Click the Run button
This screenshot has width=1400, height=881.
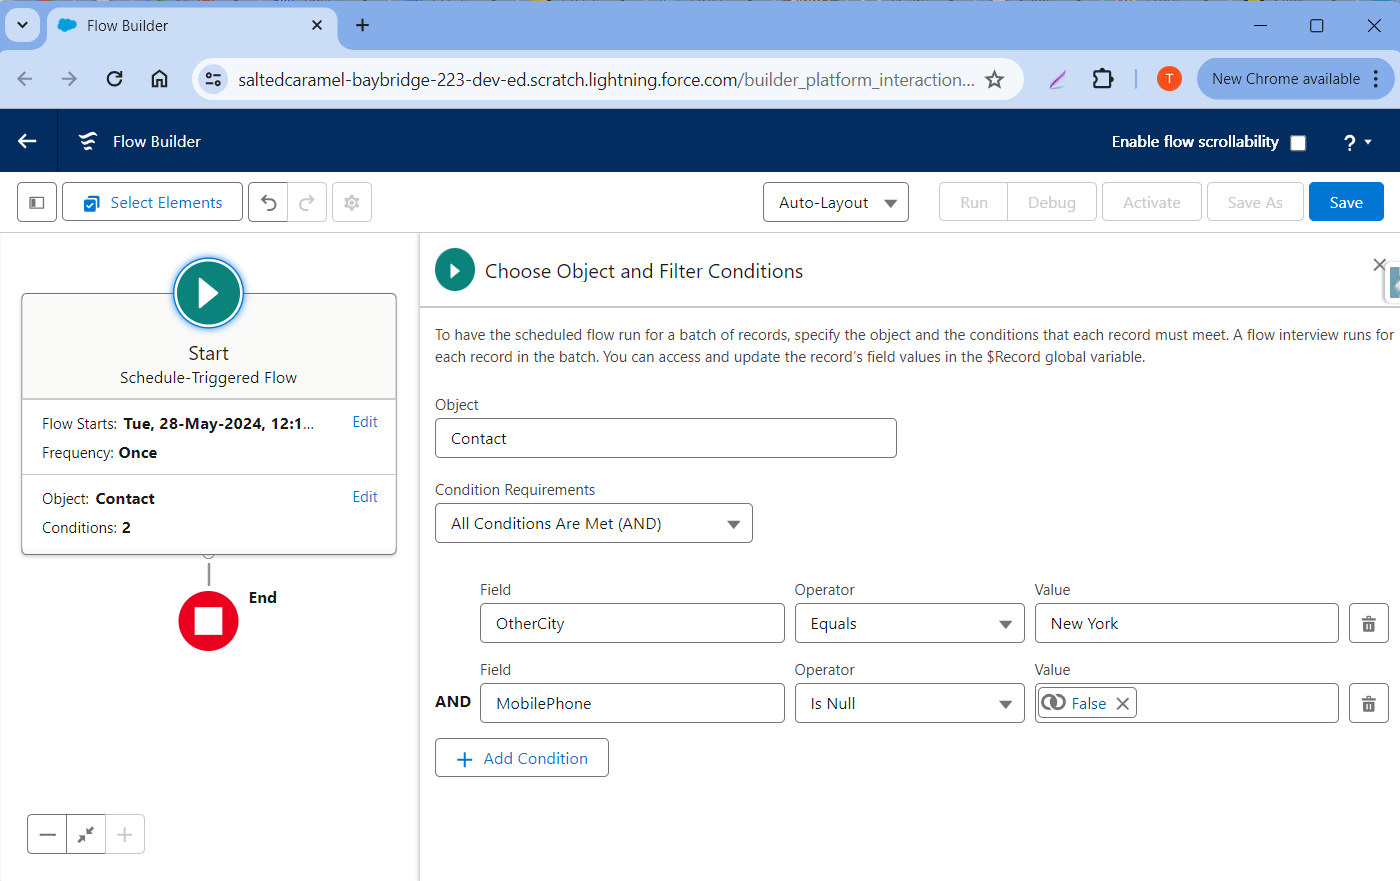click(x=974, y=202)
